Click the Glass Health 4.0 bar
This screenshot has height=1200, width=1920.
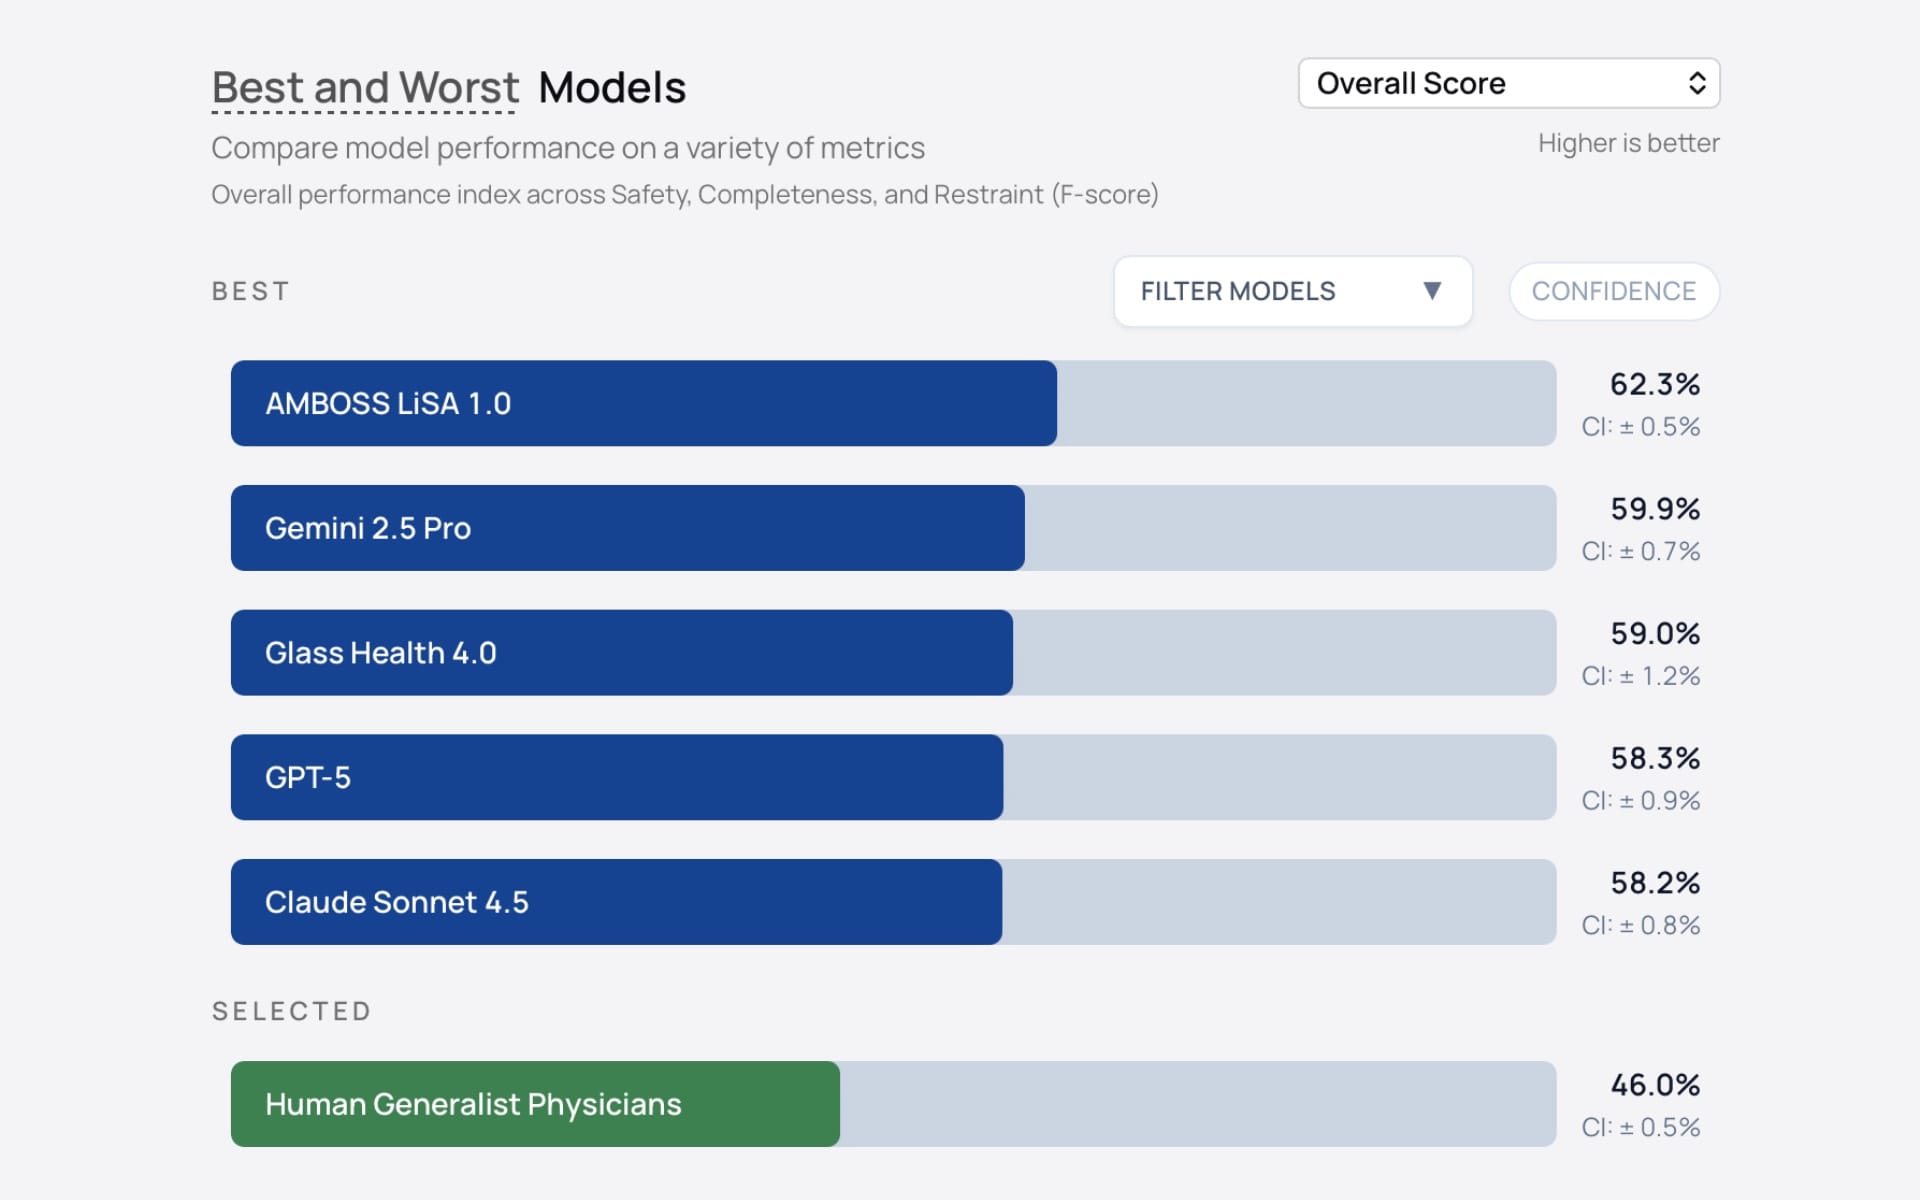click(621, 652)
